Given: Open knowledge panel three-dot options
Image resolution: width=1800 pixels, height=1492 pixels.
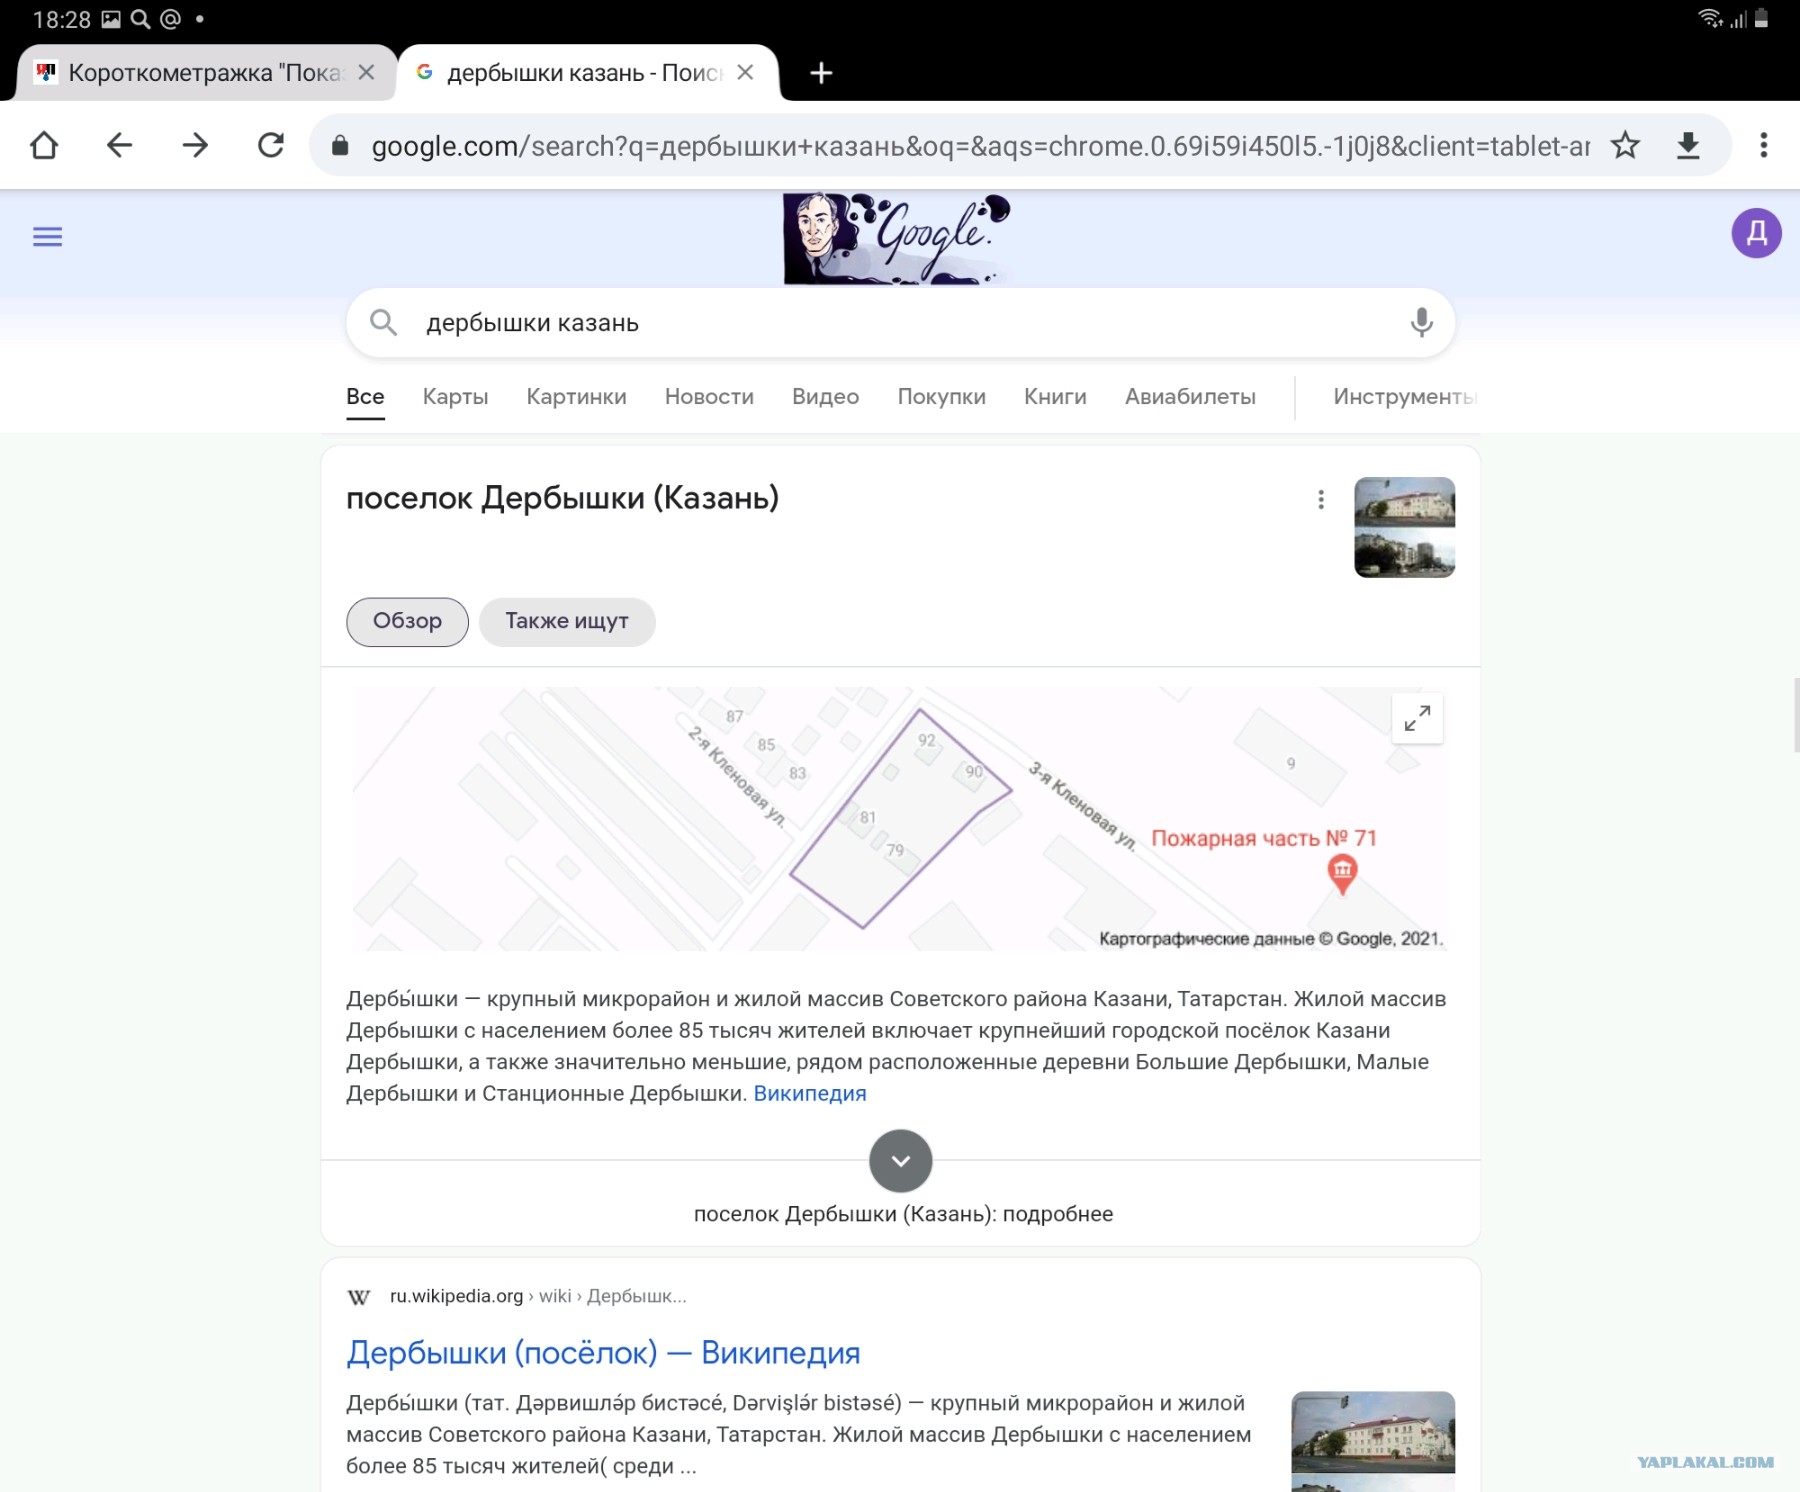Looking at the screenshot, I should pyautogui.click(x=1321, y=499).
